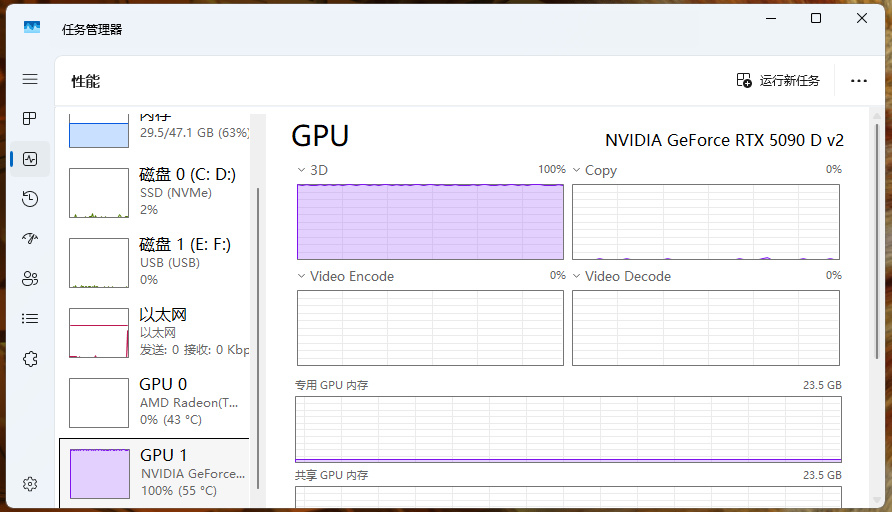Open the App history page icon

tap(30, 199)
